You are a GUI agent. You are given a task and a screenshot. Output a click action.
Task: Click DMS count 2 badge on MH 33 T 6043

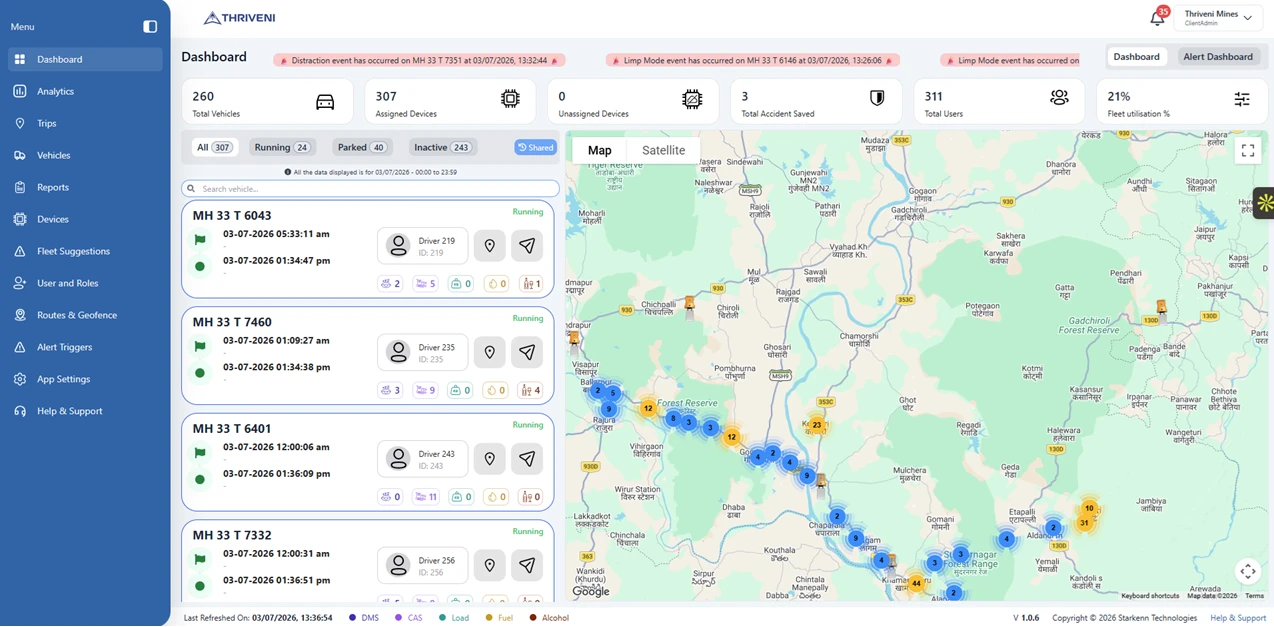click(390, 284)
